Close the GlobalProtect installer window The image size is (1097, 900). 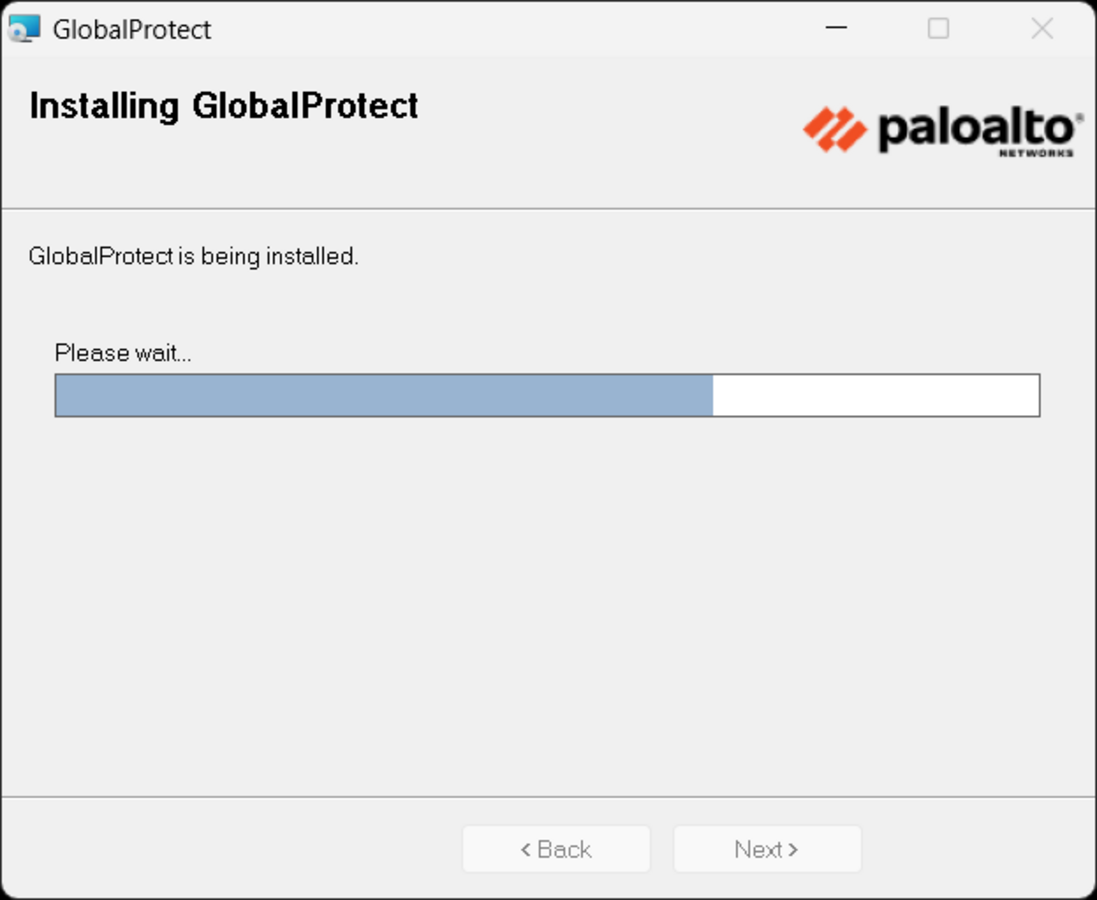pos(1042,29)
